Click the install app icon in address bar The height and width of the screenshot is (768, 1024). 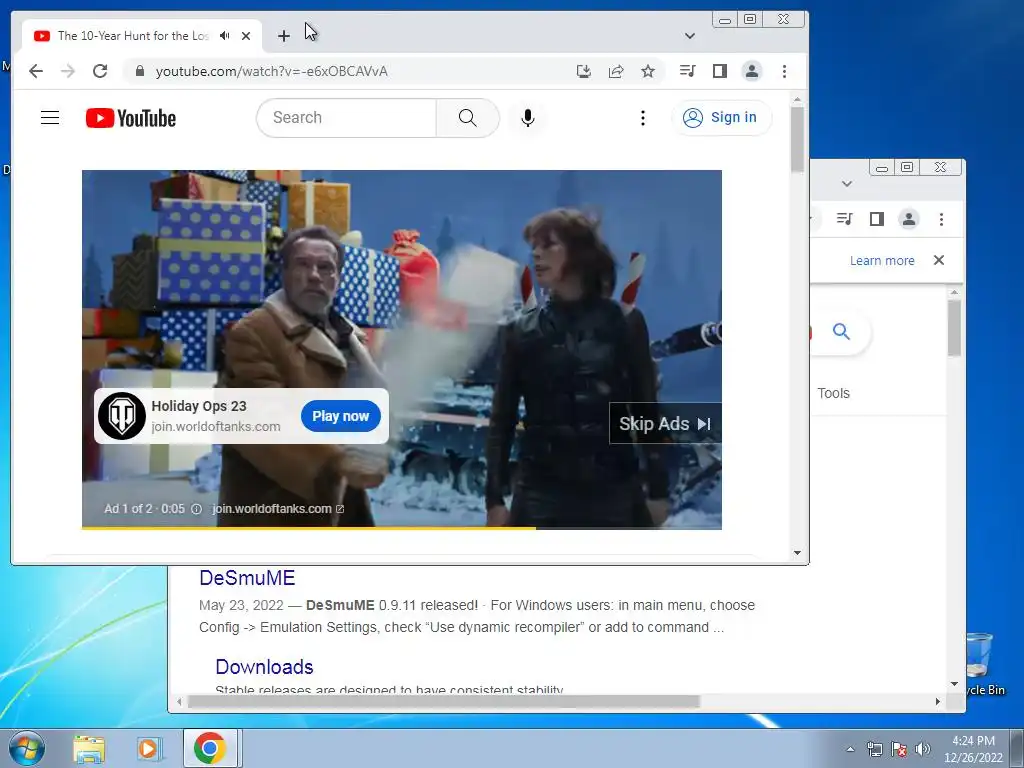point(584,71)
